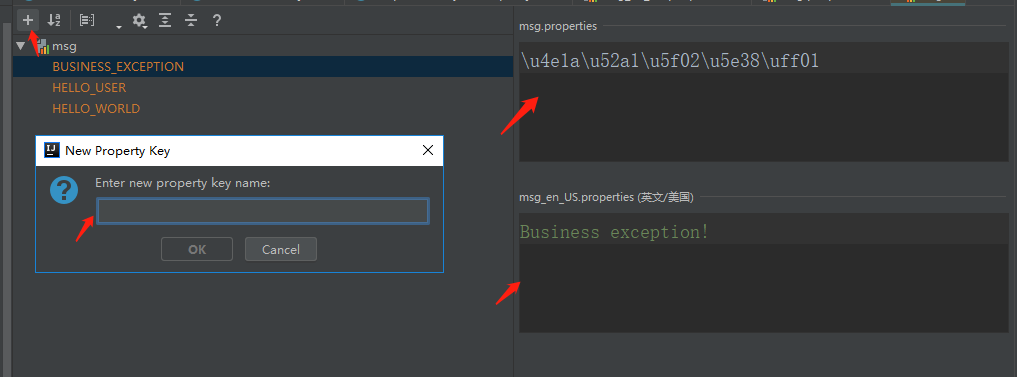Click the msg.properties section label
This screenshot has height=377, width=1017.
coord(558,27)
